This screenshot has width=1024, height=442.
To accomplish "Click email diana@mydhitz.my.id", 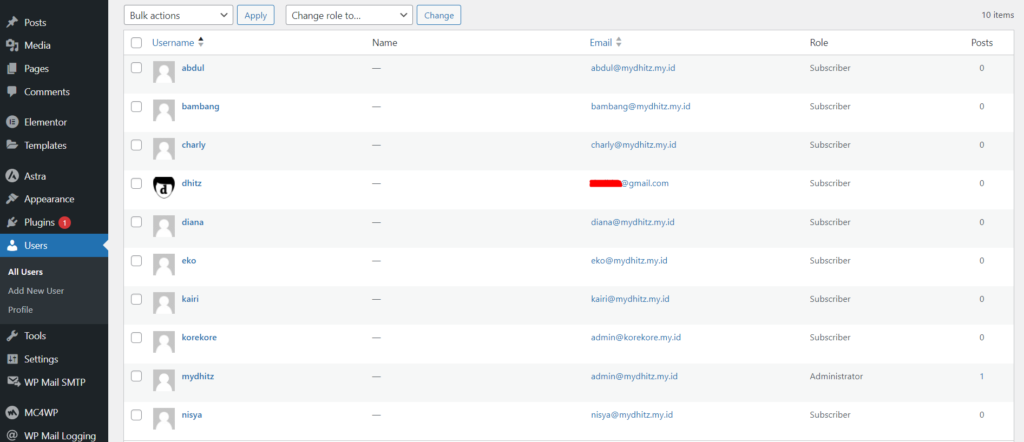I will pos(633,222).
